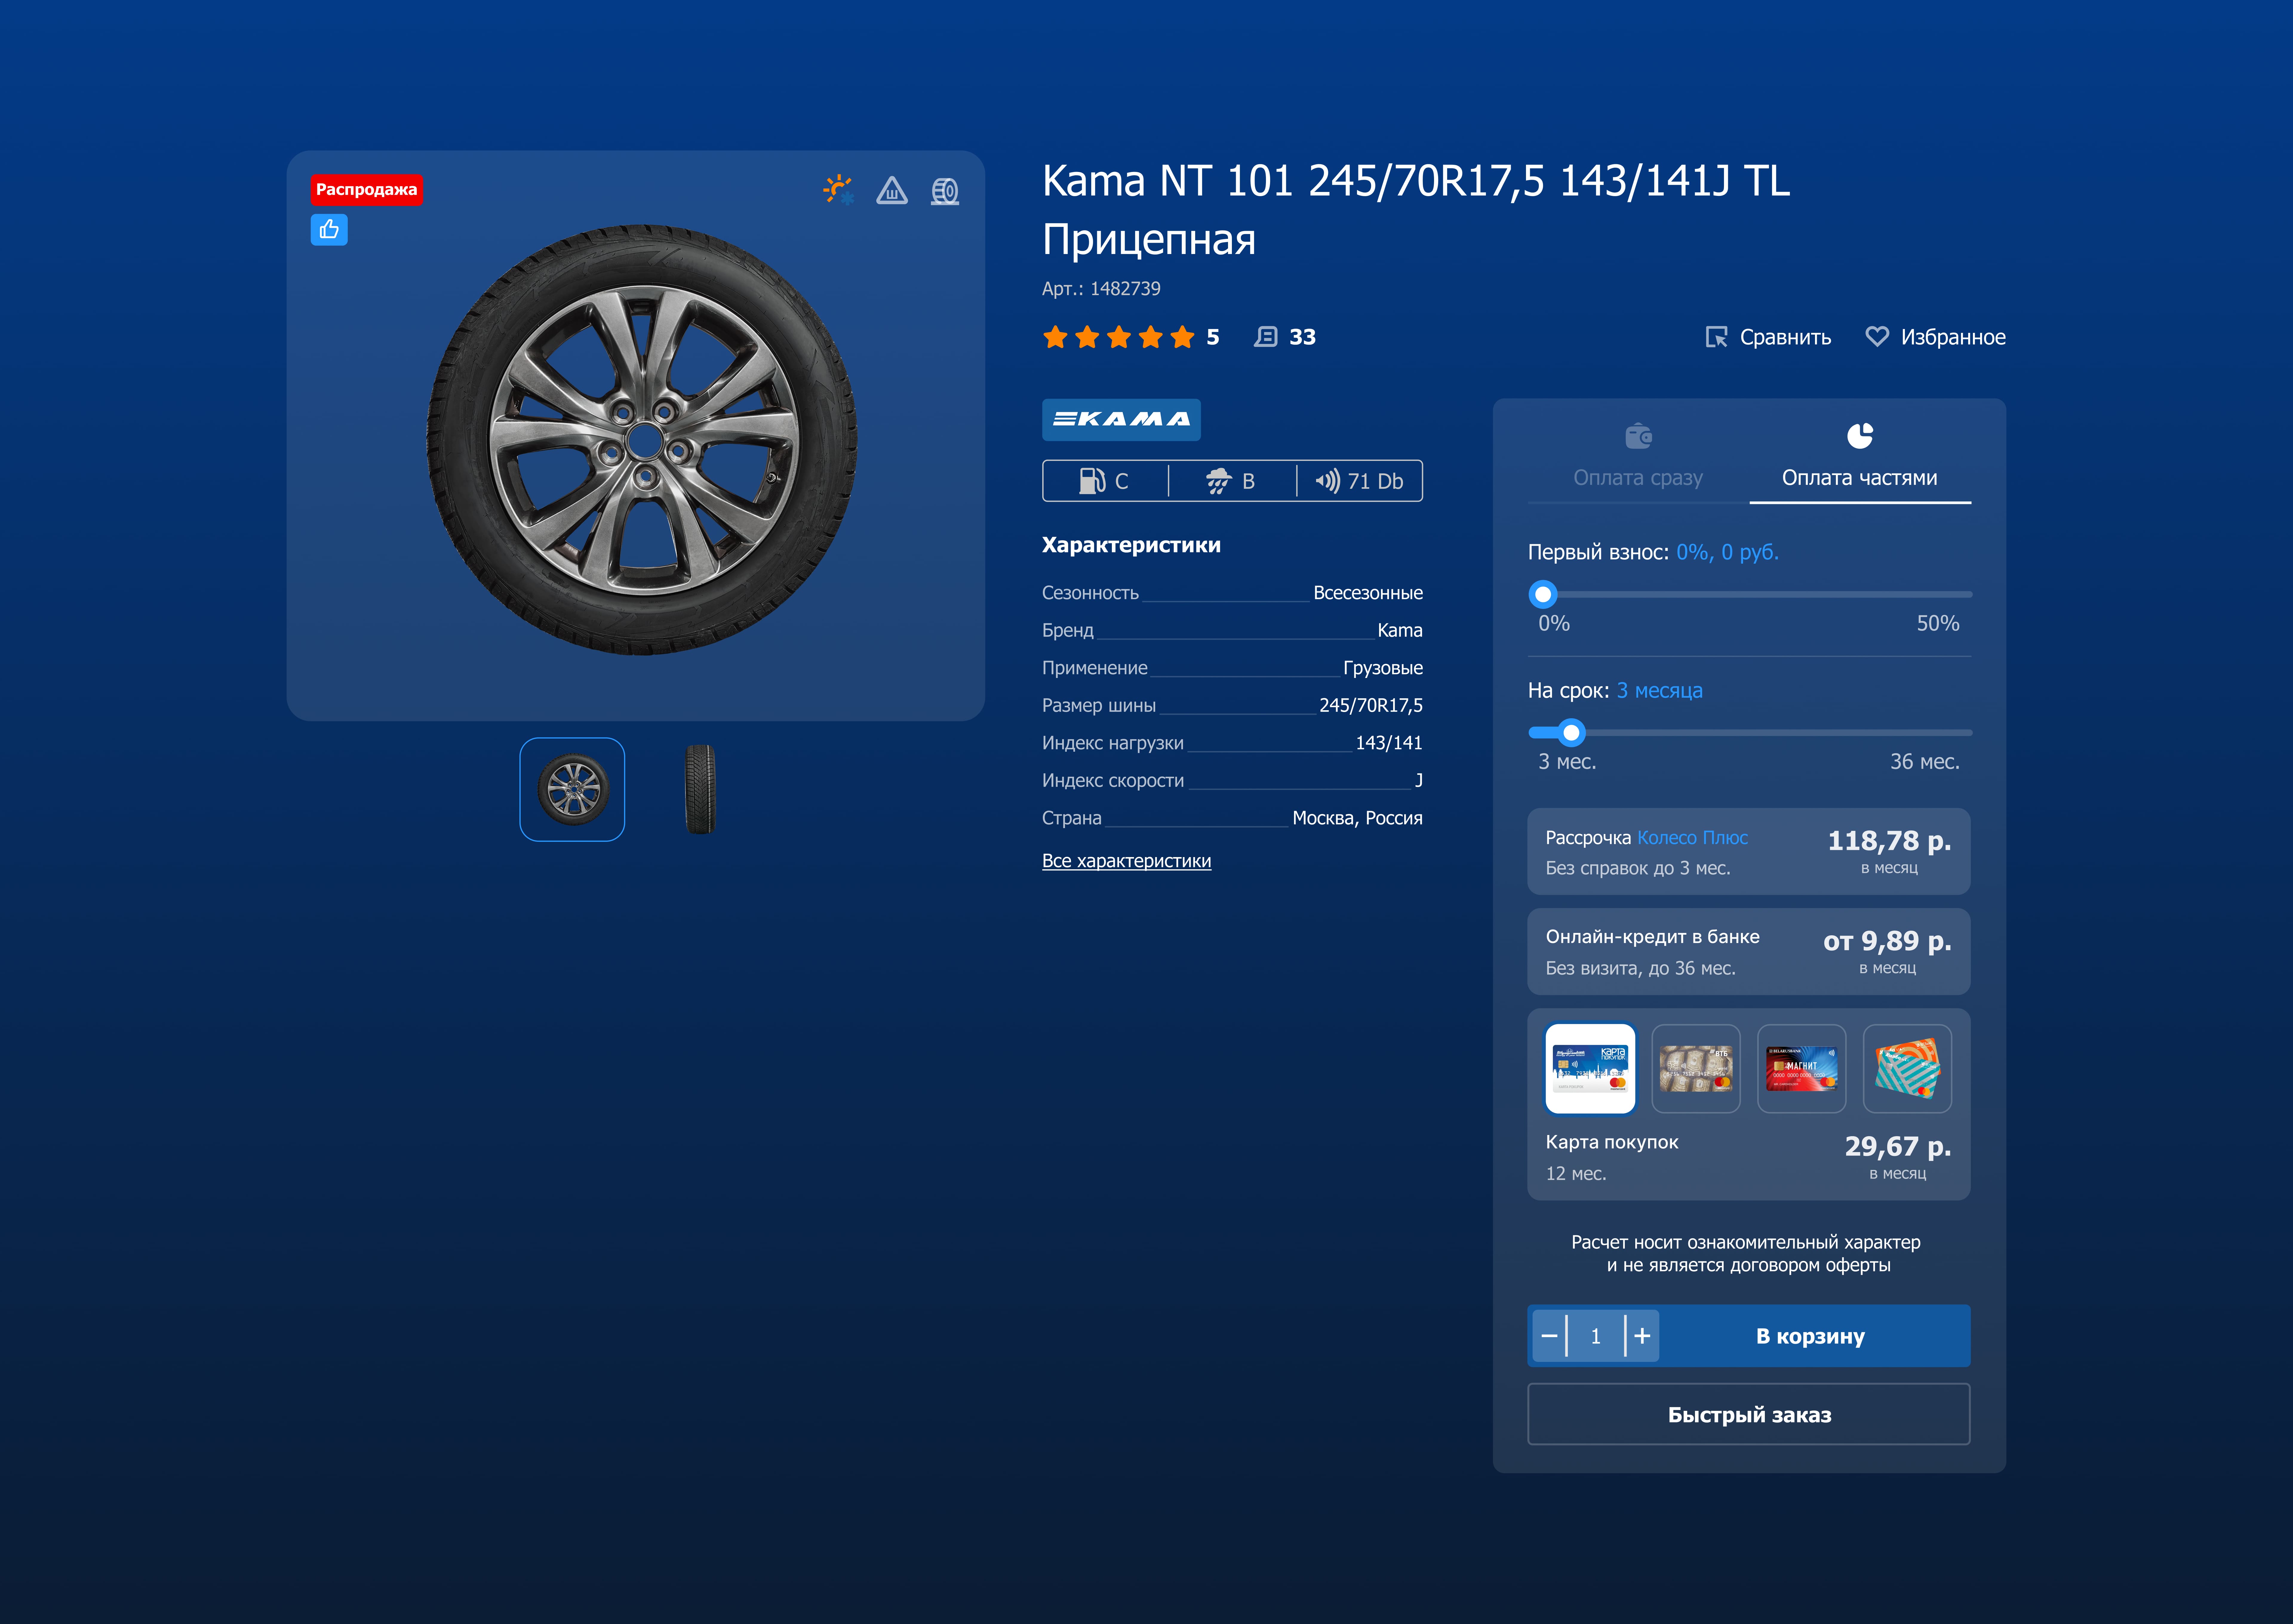
Task: Click the reviews count icon
Action: (1266, 337)
